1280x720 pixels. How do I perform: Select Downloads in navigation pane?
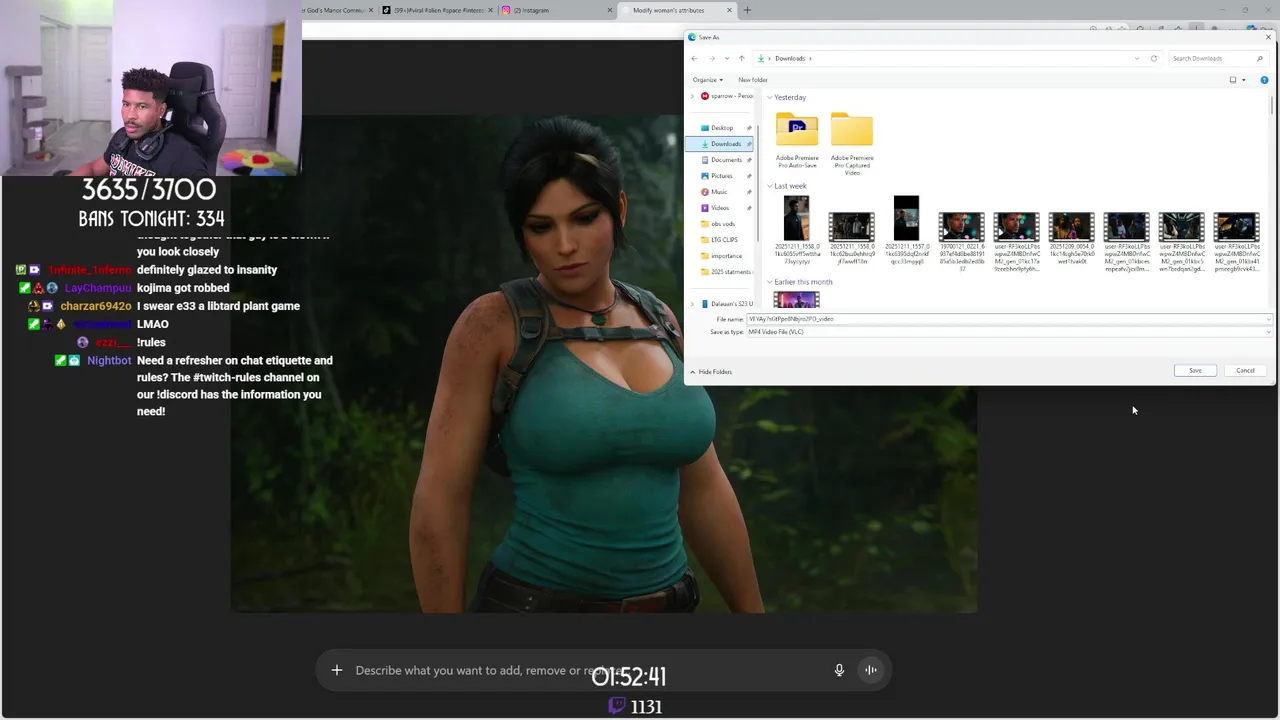pyautogui.click(x=720, y=144)
